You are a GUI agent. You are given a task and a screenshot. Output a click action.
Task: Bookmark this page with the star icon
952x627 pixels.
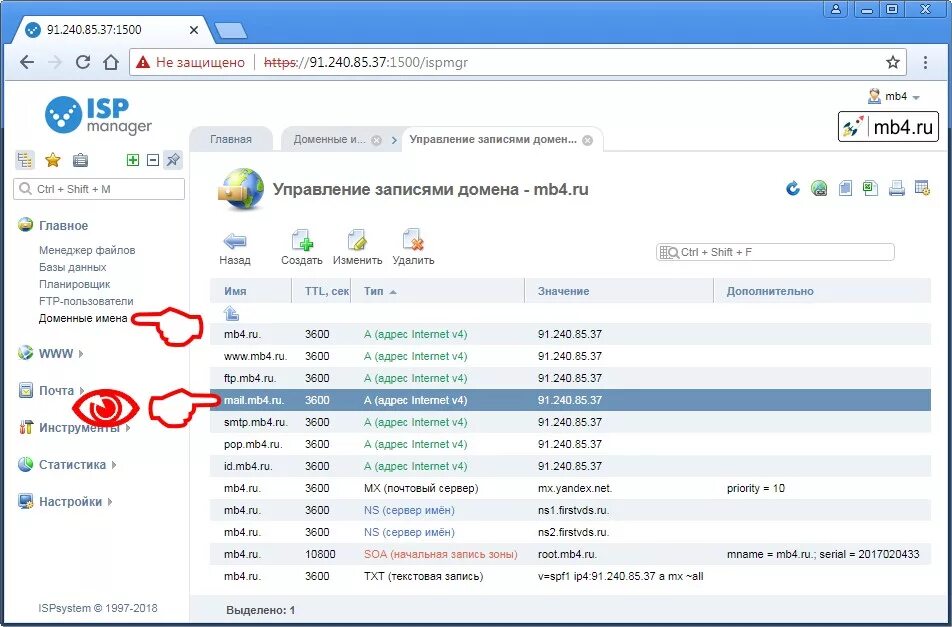pos(892,62)
